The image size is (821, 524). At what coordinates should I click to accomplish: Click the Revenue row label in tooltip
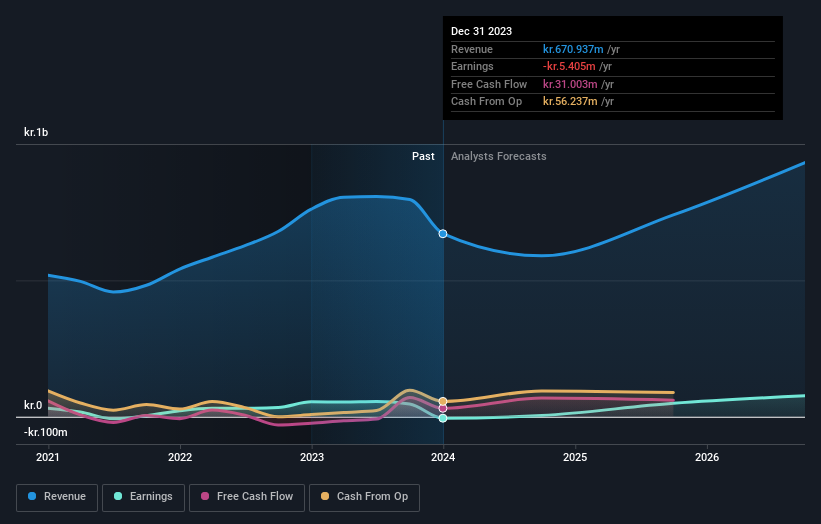472,49
